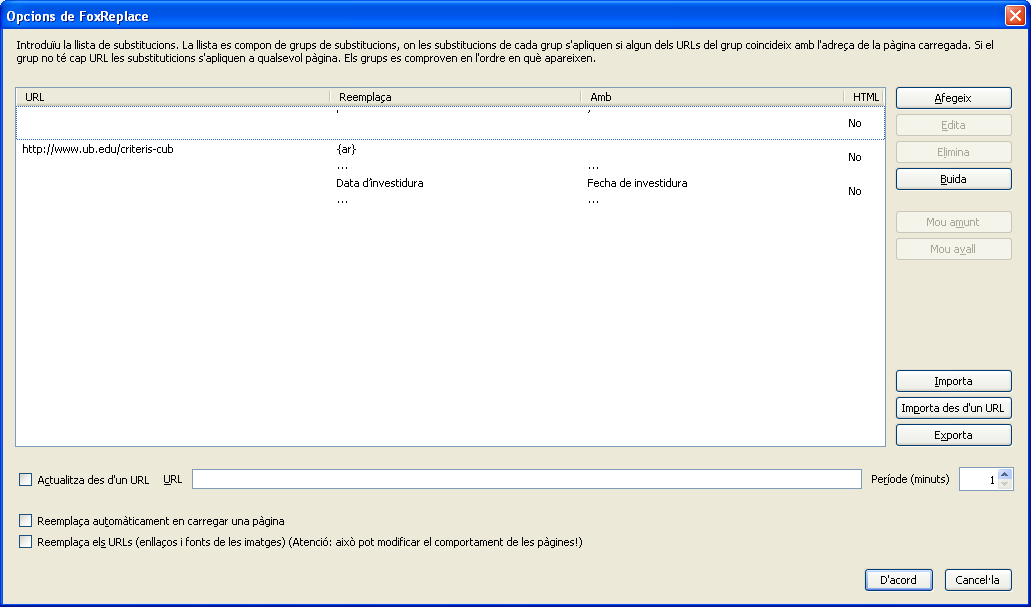
Task: Cancel using the Cancel·la button
Action: [978, 580]
